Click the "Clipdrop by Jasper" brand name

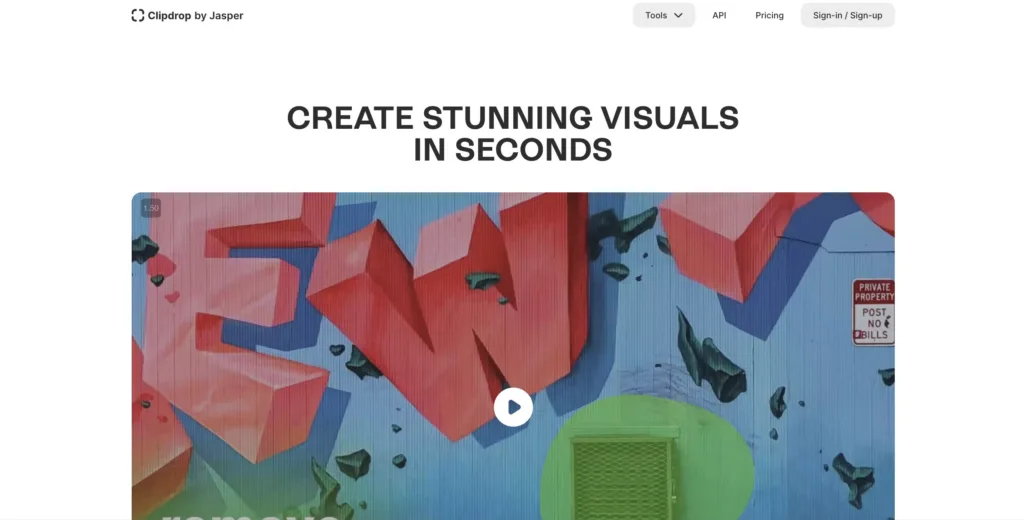tap(195, 16)
